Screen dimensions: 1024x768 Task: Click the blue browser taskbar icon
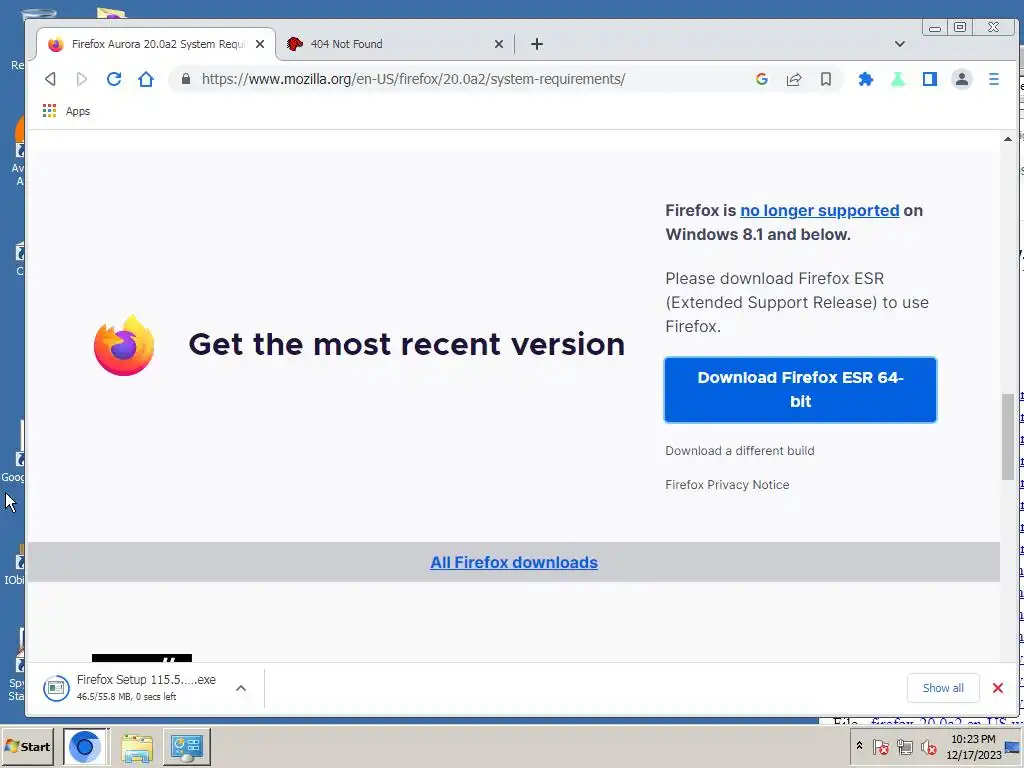(x=86, y=746)
